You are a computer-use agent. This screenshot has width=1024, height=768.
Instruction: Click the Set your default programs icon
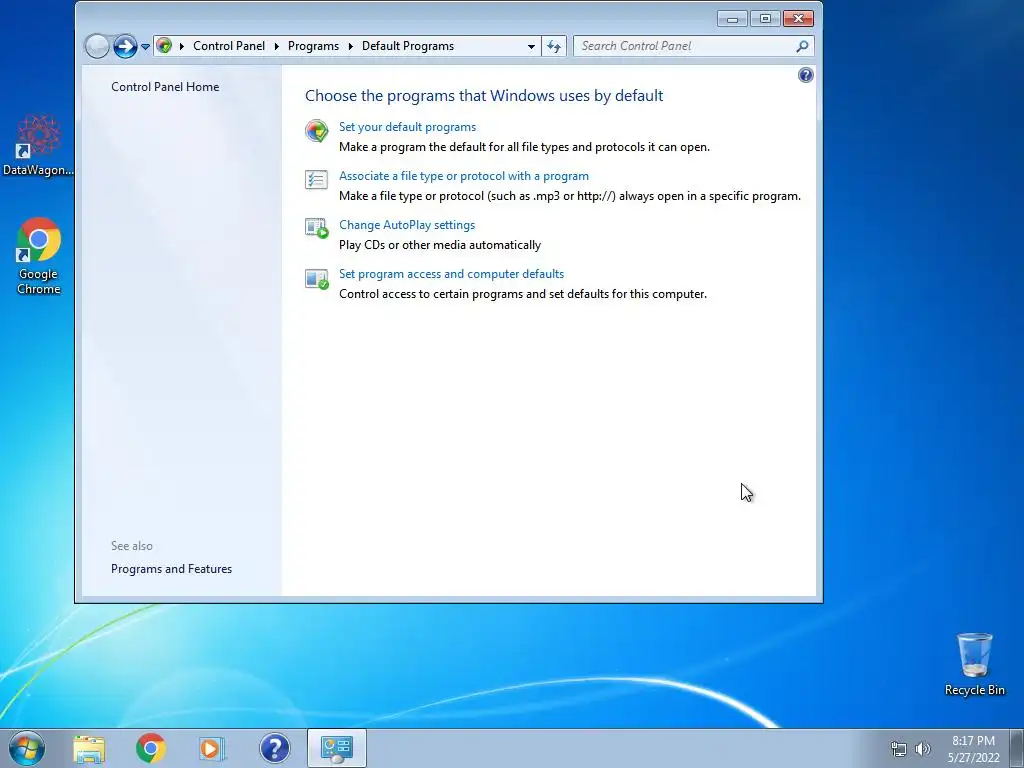pyautogui.click(x=317, y=131)
